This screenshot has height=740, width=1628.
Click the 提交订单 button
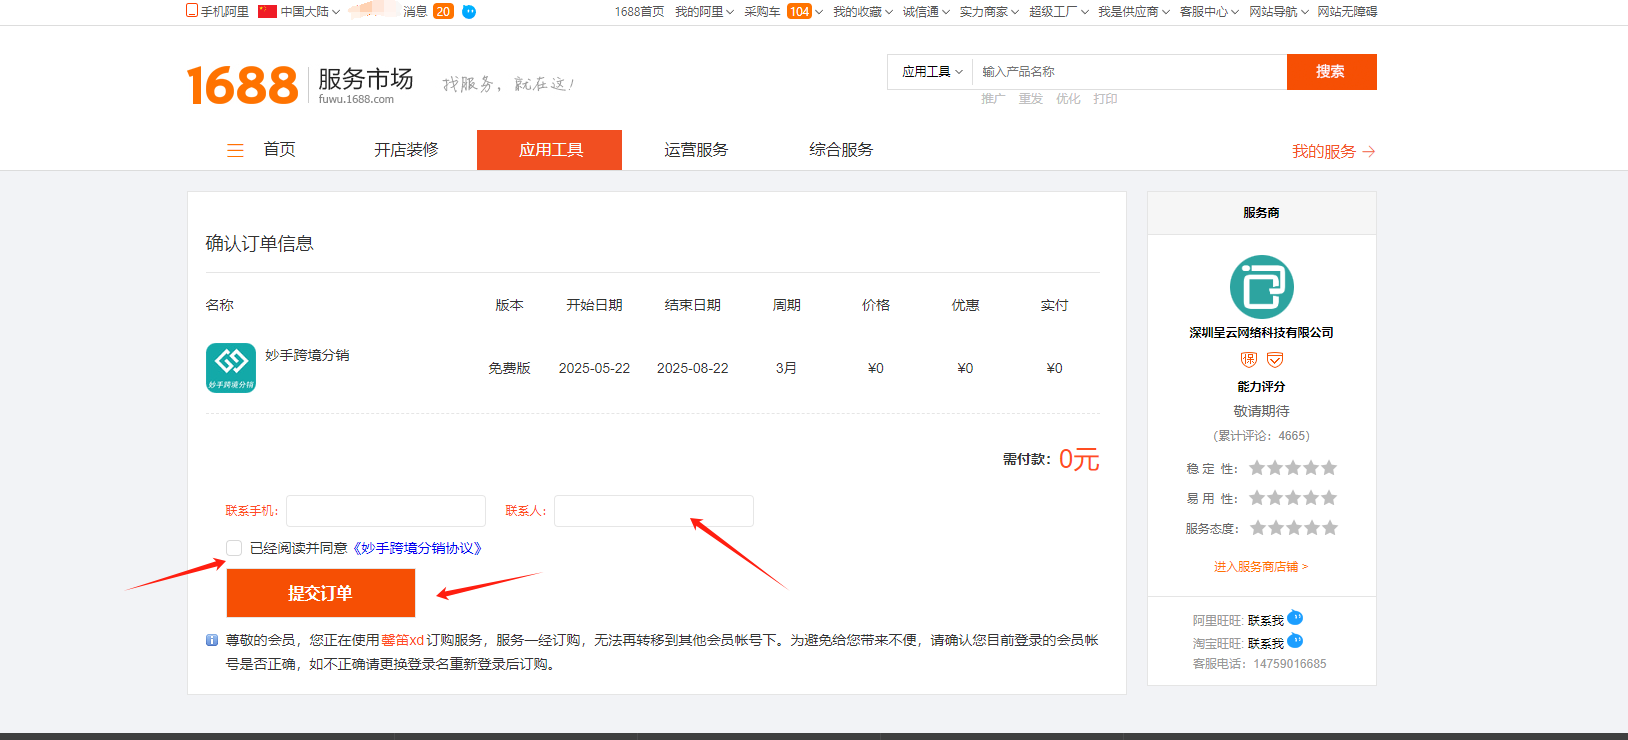[321, 593]
